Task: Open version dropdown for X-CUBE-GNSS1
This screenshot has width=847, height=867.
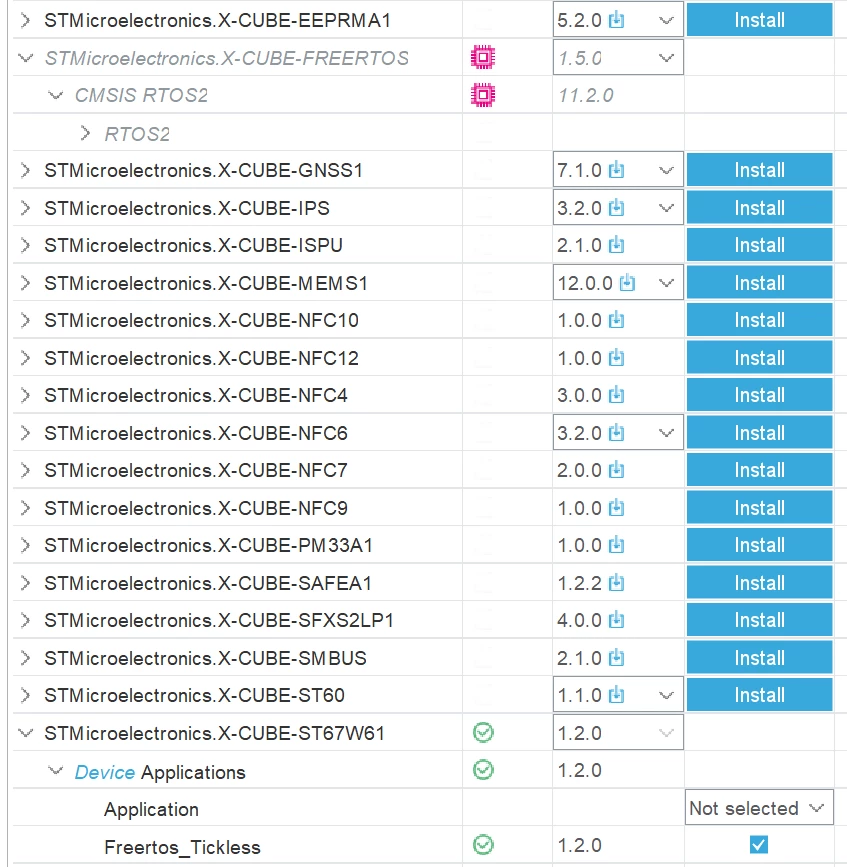Action: coord(666,170)
